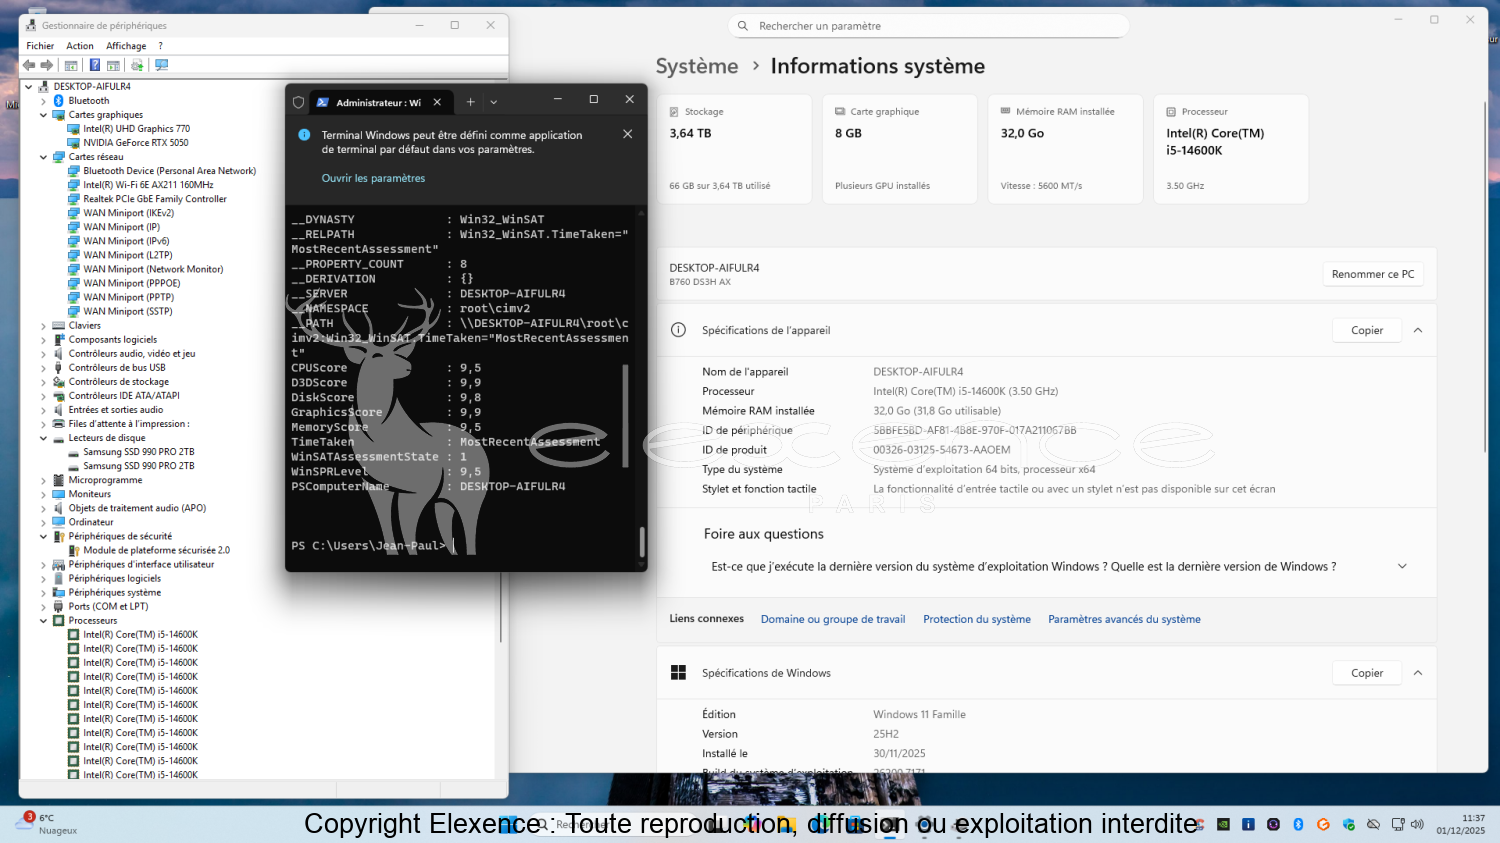Expand the Windows version FAQ question
This screenshot has width=1500, height=843.
tap(1402, 566)
